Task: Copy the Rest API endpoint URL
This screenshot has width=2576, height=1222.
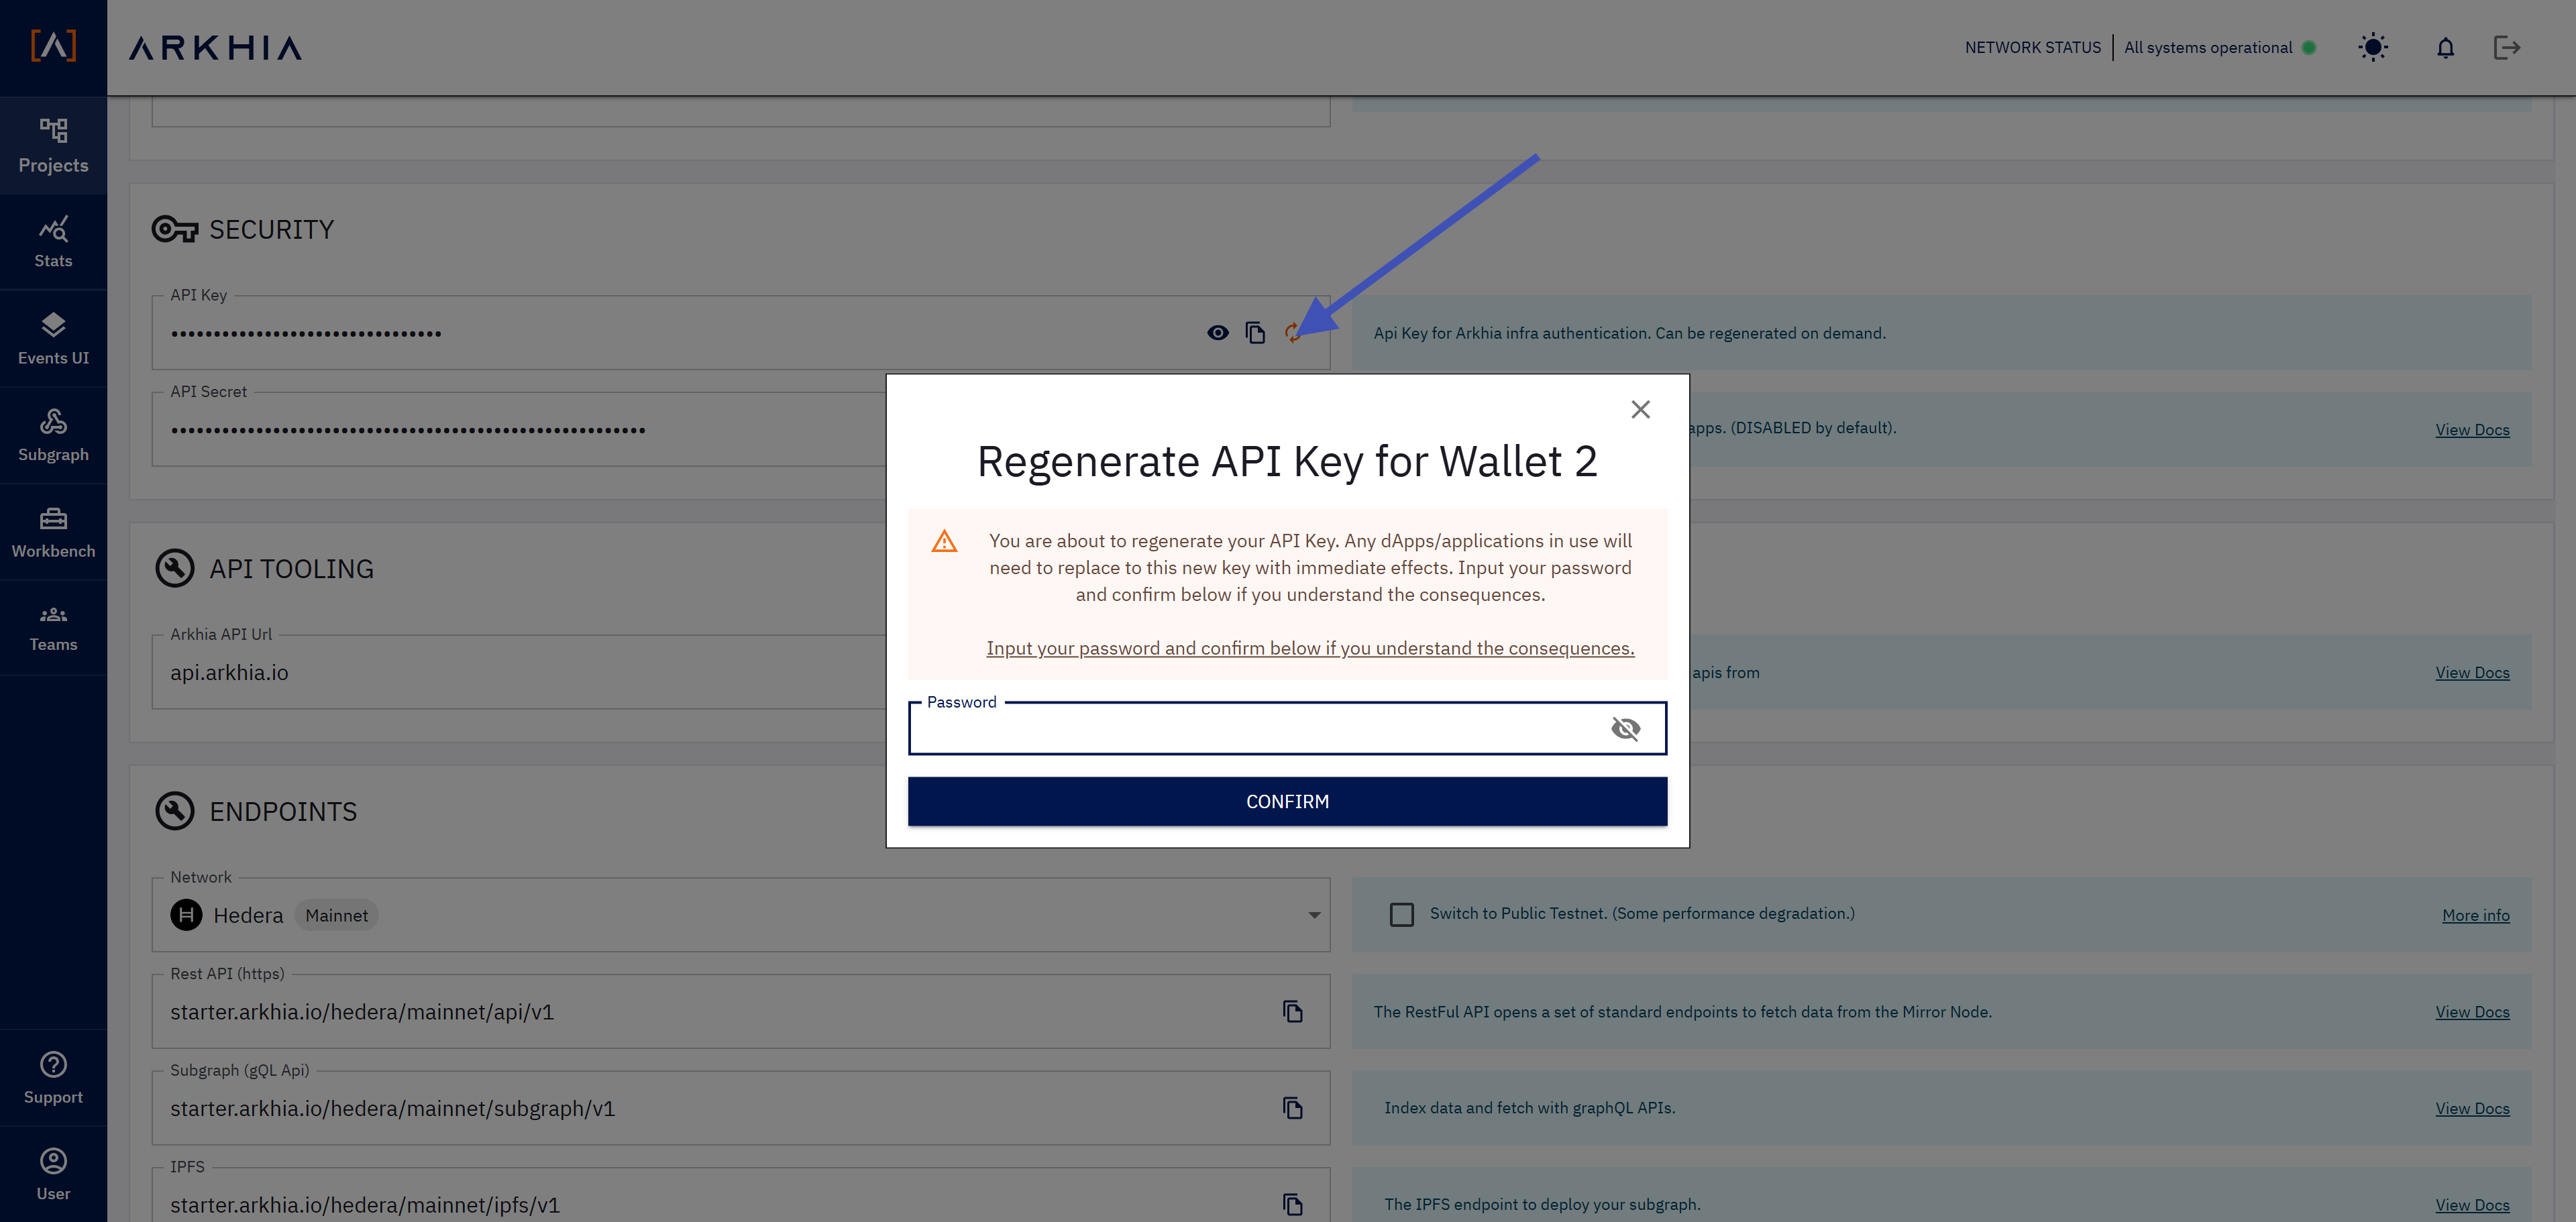Action: click(1292, 1011)
